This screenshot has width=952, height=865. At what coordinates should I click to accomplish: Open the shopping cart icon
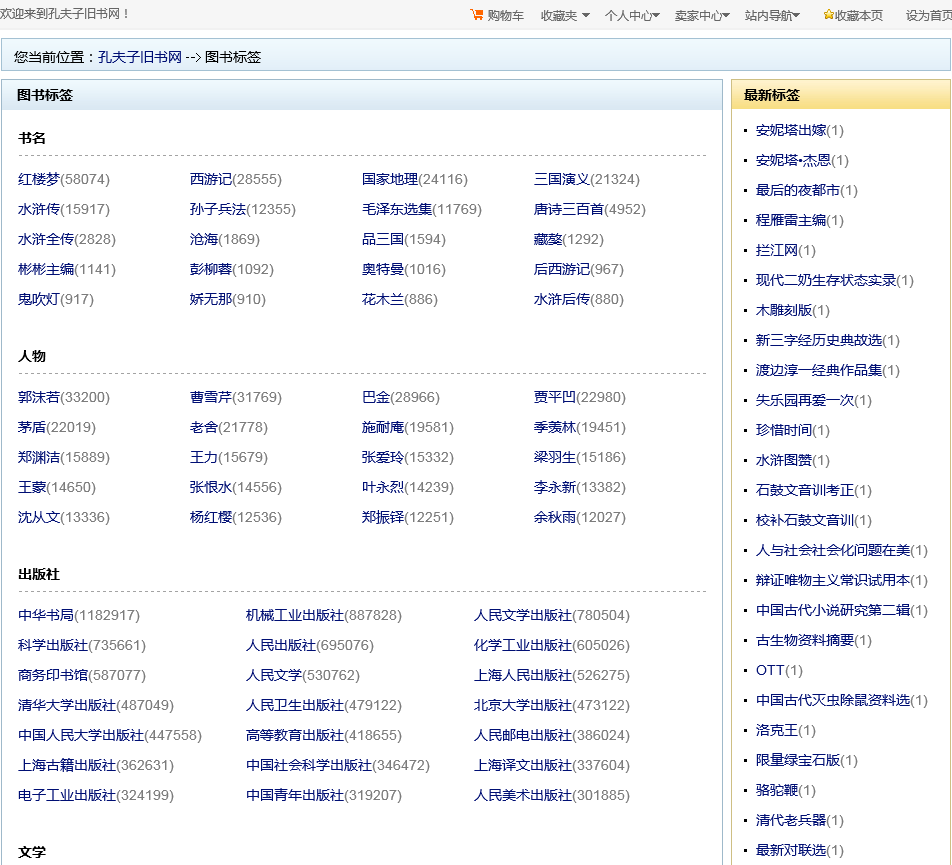click(477, 15)
